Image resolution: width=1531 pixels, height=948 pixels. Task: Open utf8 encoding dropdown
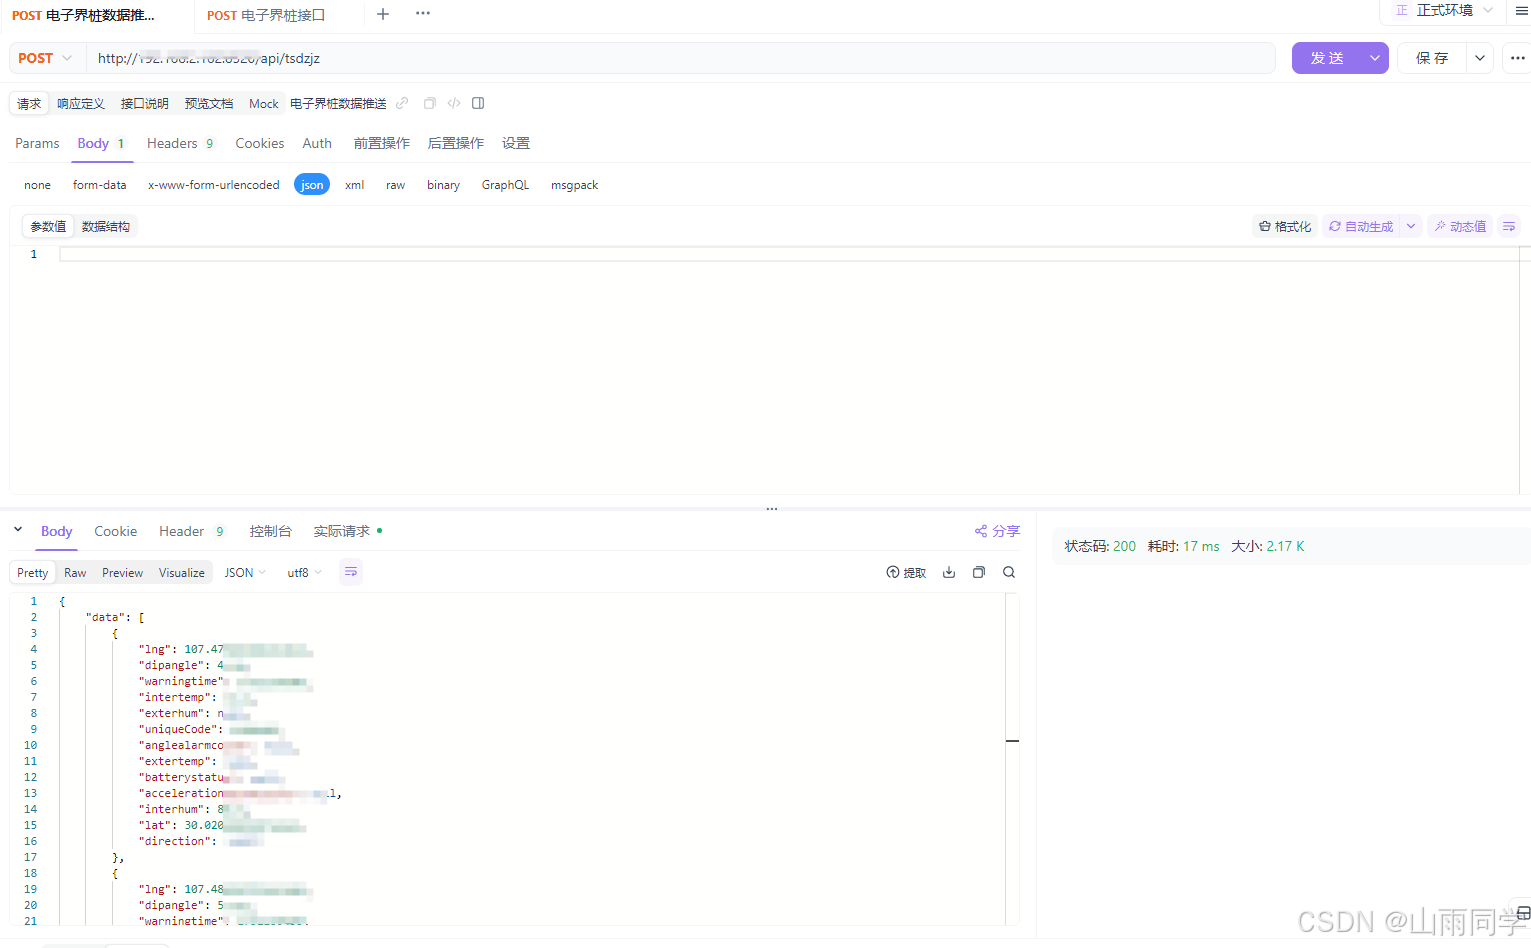pos(304,573)
